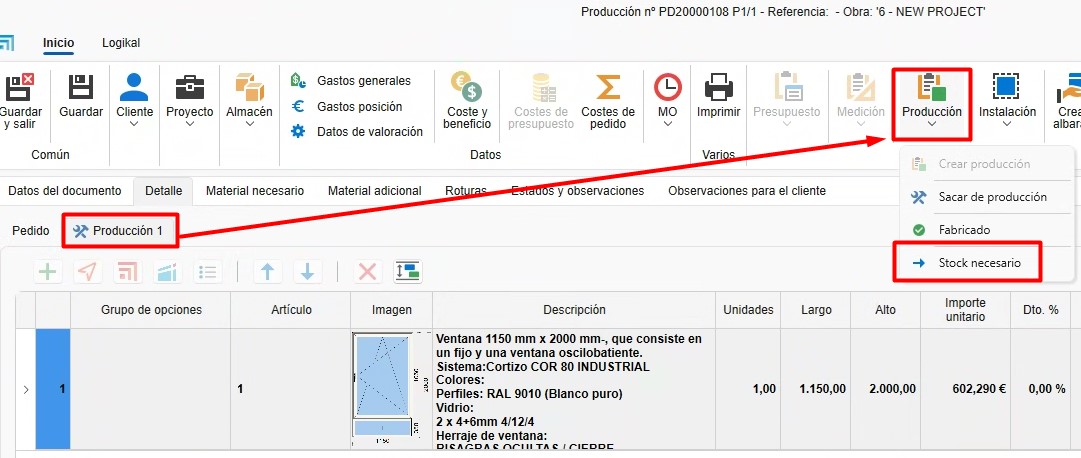
Task: Add a new row with plus icon
Action: point(48,272)
